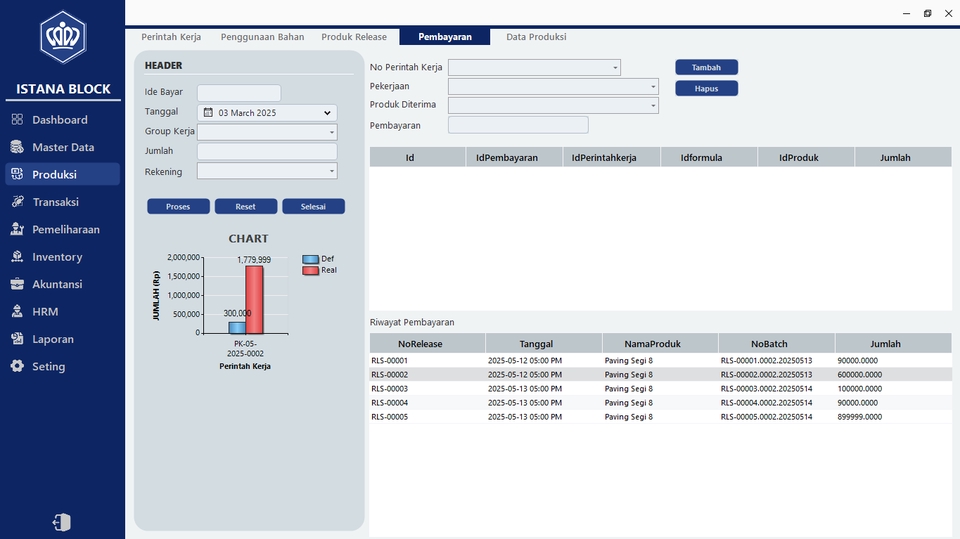Select the Pembayaran tab
The height and width of the screenshot is (539, 960).
[x=444, y=37]
